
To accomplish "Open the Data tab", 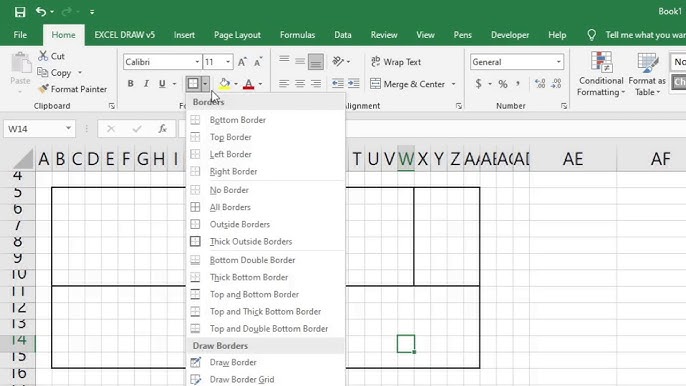I will click(x=343, y=35).
